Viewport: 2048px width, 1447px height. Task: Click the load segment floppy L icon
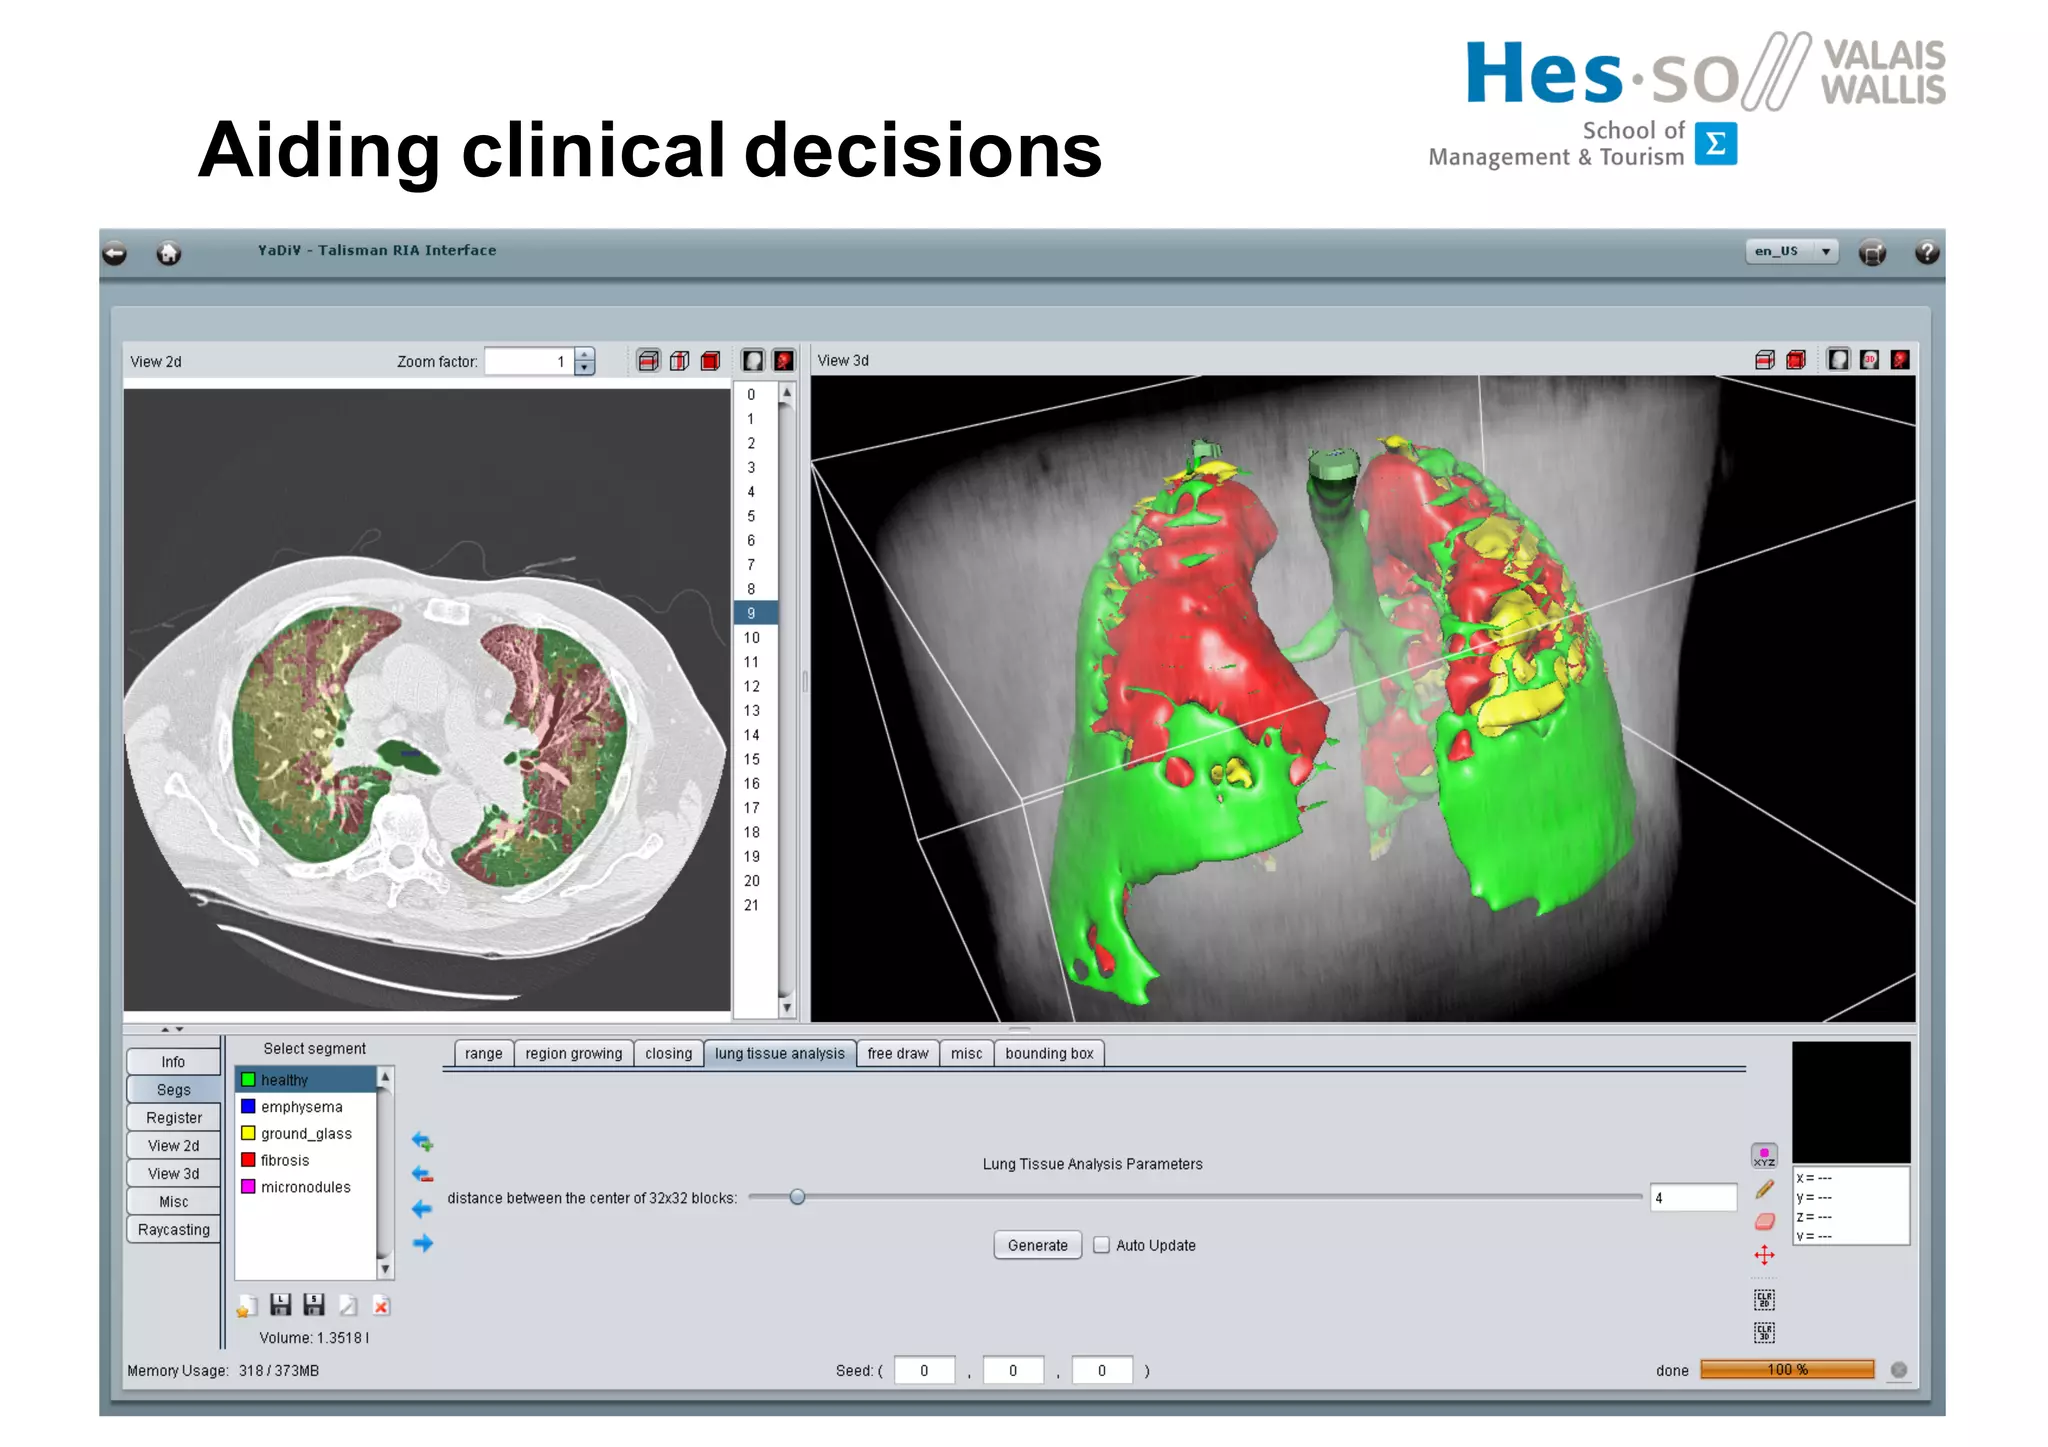(x=281, y=1305)
